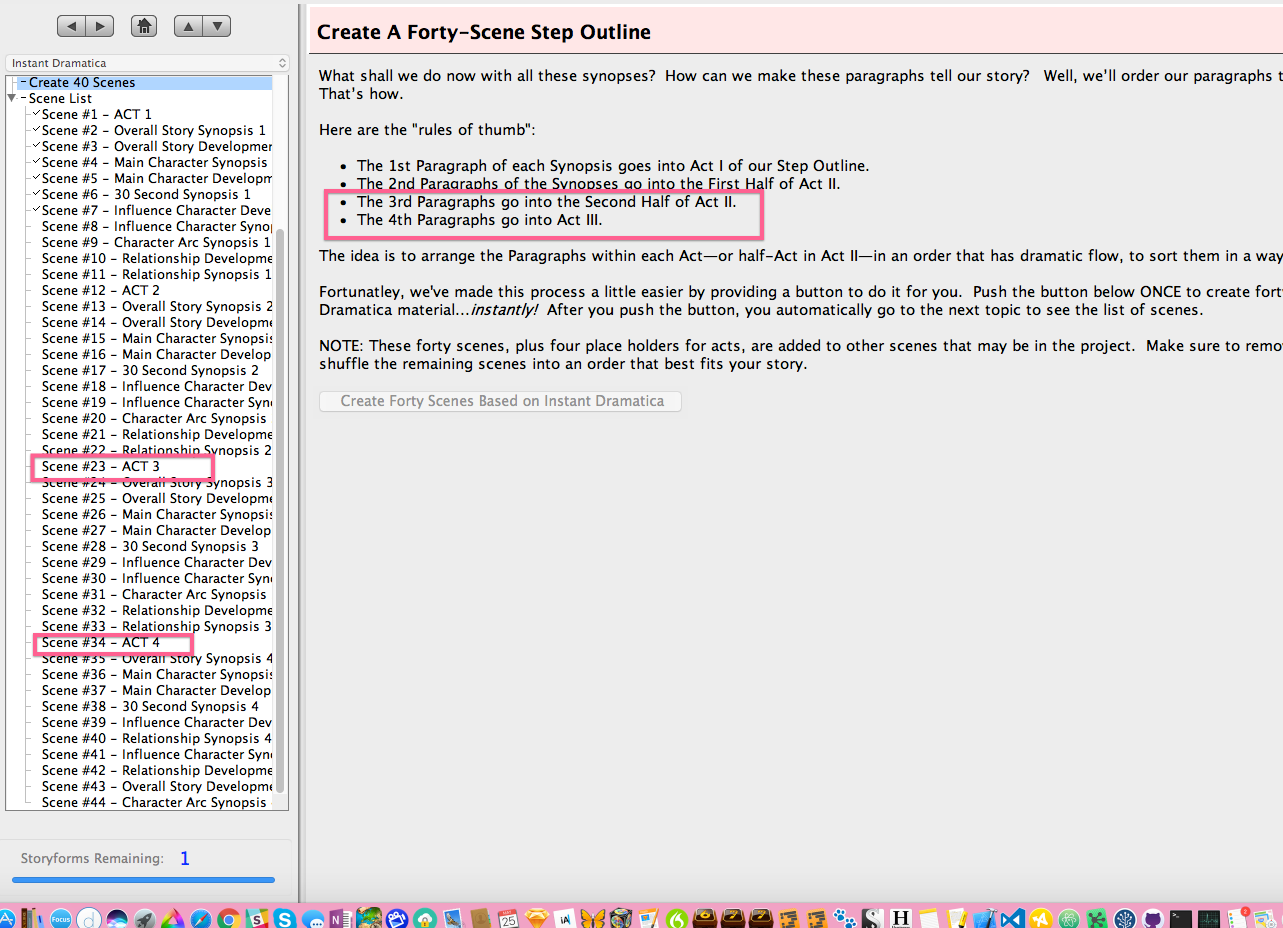Select Scene #34 – ACT 4

[101, 642]
